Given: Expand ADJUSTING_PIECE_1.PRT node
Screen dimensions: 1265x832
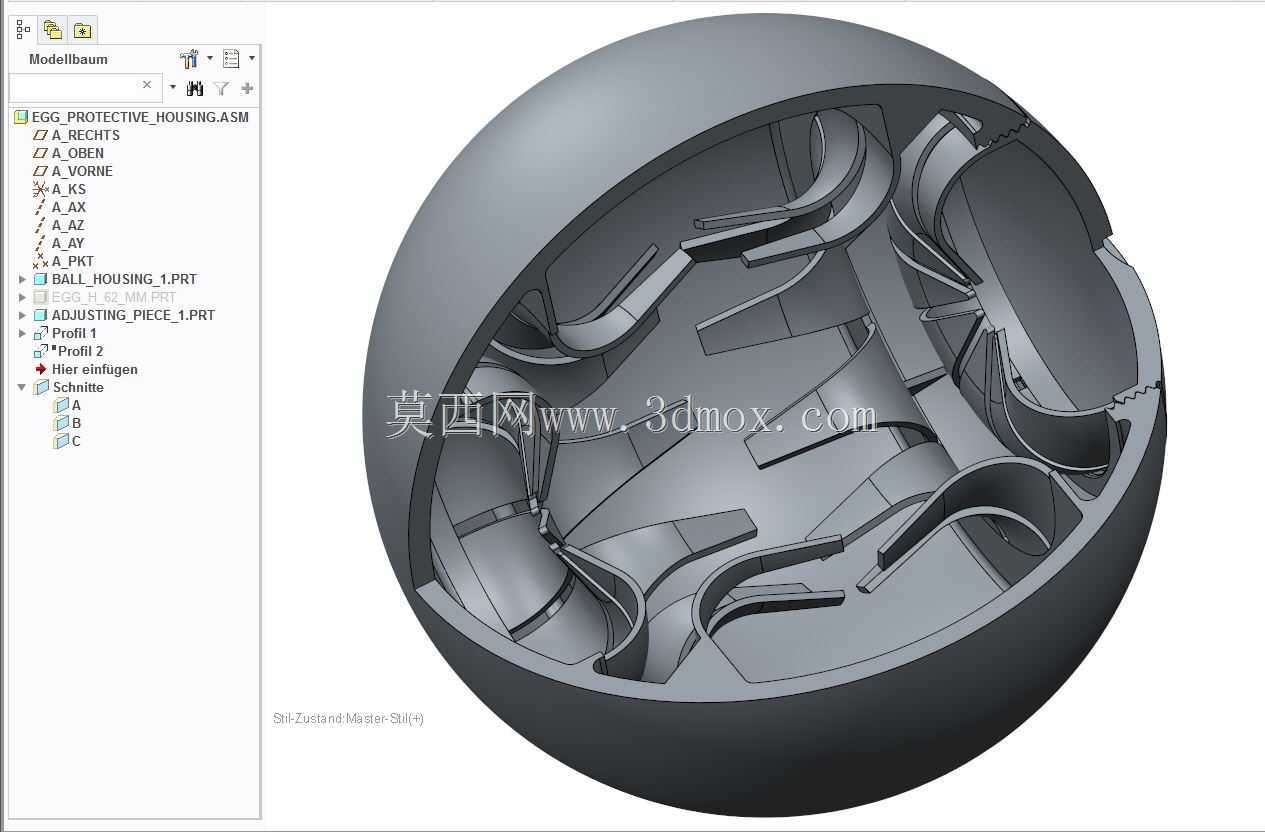Looking at the screenshot, I should coord(23,315).
